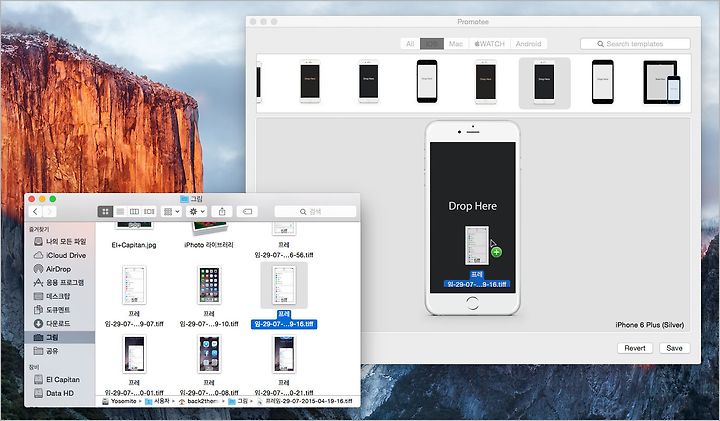The height and width of the screenshot is (421, 720).
Task: Click the iPhone 6 Plus (Silver) label
Action: click(x=650, y=325)
